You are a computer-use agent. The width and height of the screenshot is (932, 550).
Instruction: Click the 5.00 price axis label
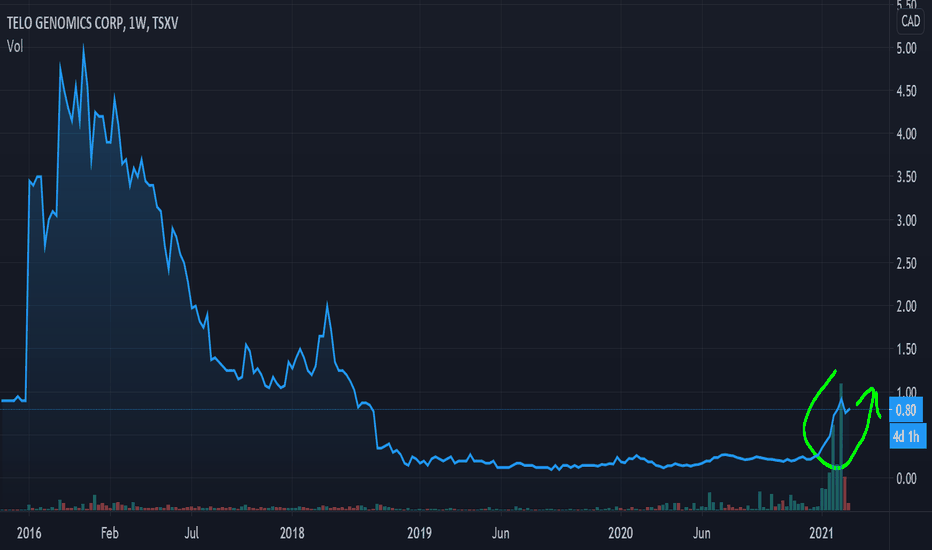[906, 48]
